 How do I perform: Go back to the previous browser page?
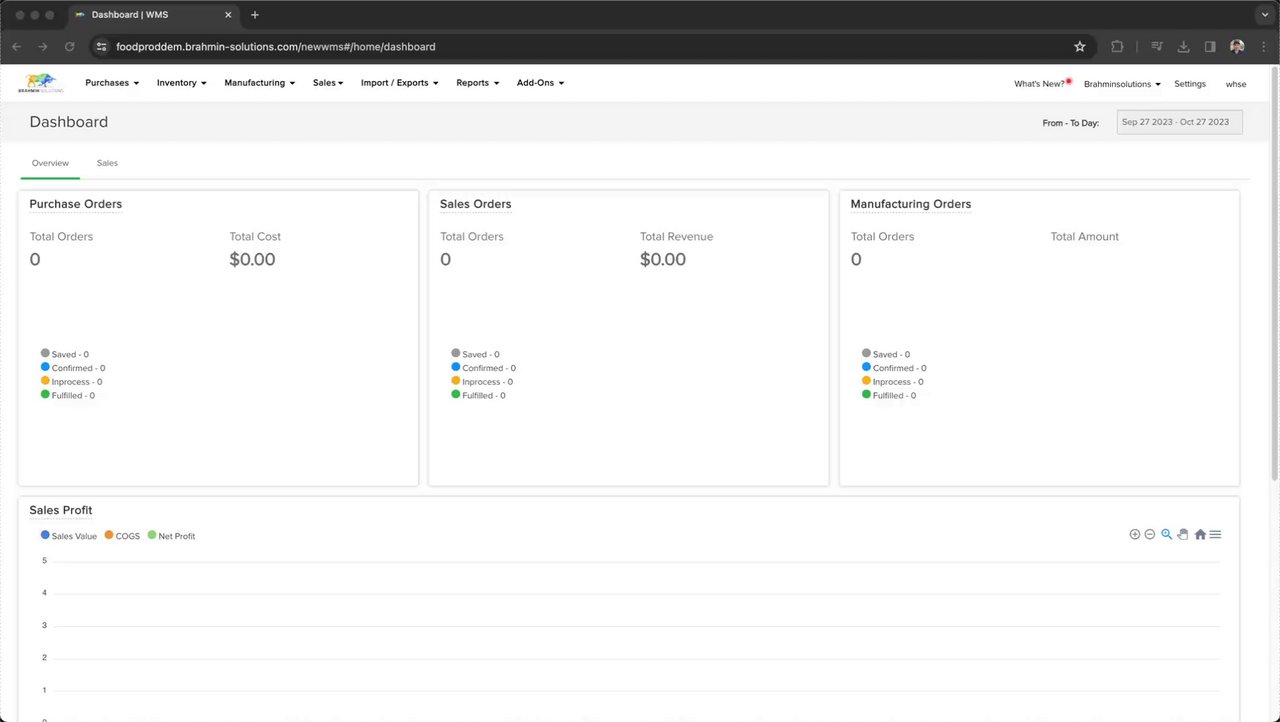pos(16,46)
